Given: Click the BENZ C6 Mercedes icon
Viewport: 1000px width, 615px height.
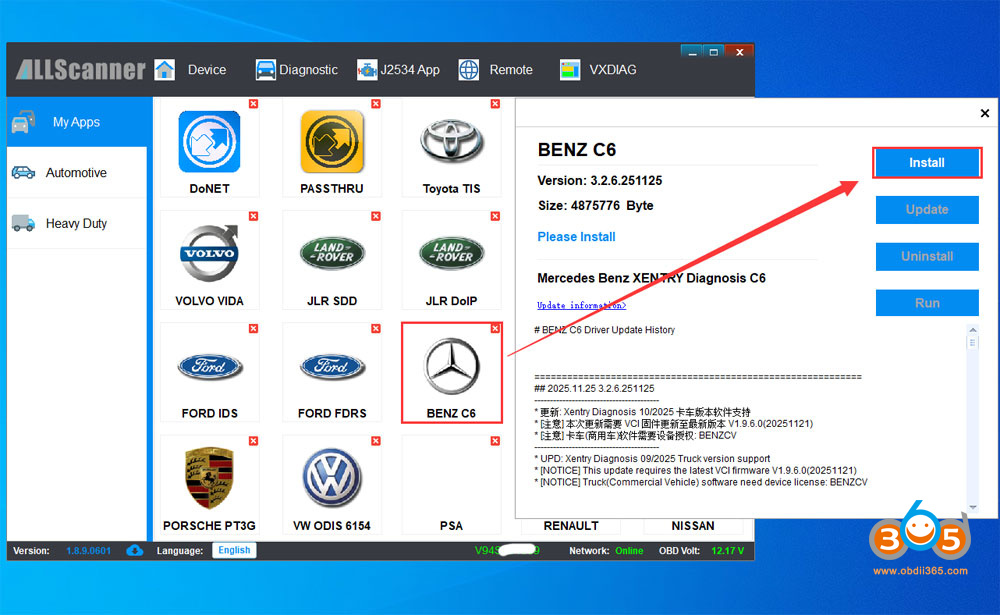Looking at the screenshot, I should tap(452, 366).
